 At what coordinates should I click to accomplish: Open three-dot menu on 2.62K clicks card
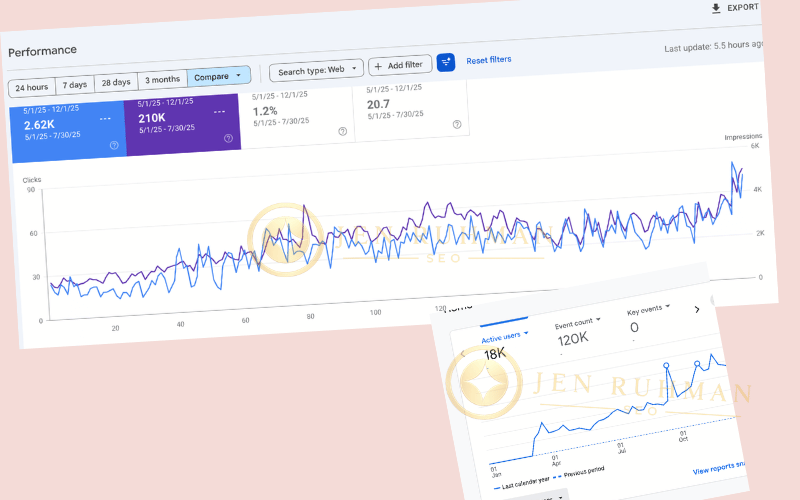click(105, 118)
